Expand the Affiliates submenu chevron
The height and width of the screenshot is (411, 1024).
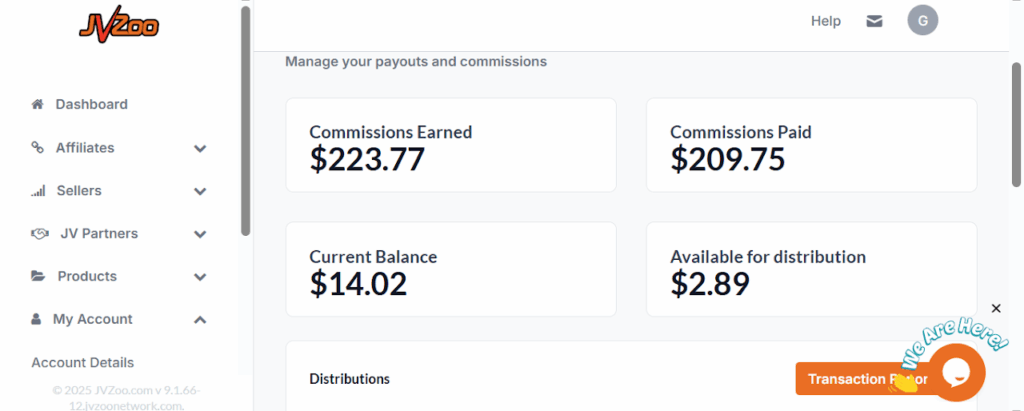click(x=200, y=148)
